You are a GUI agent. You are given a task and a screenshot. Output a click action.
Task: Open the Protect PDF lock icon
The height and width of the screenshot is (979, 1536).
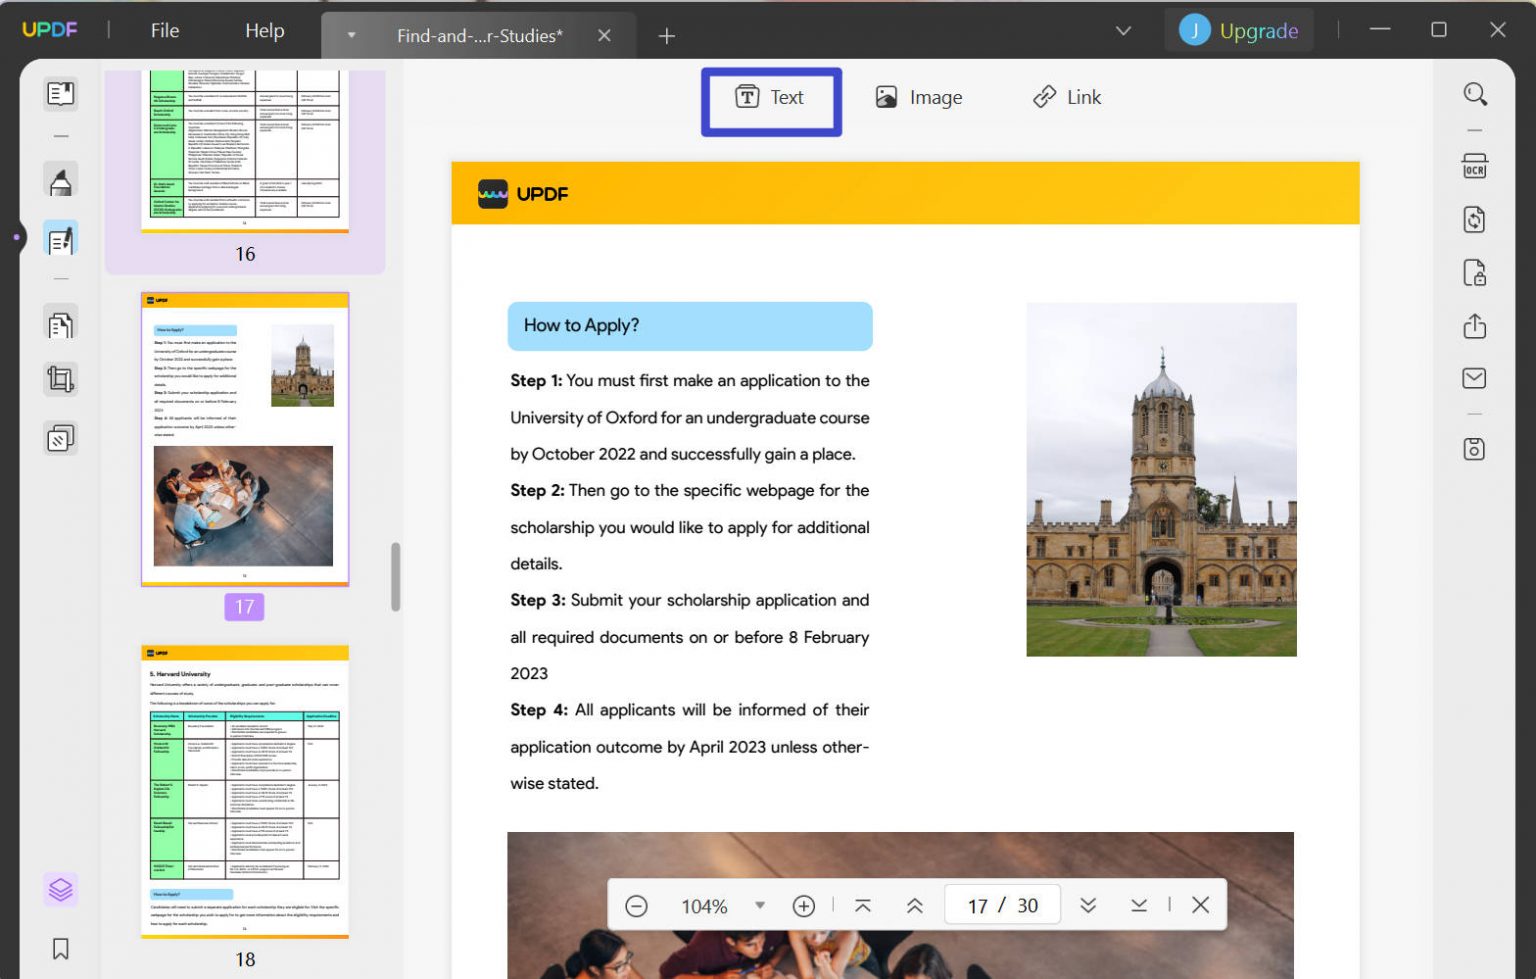pyautogui.click(x=1474, y=273)
